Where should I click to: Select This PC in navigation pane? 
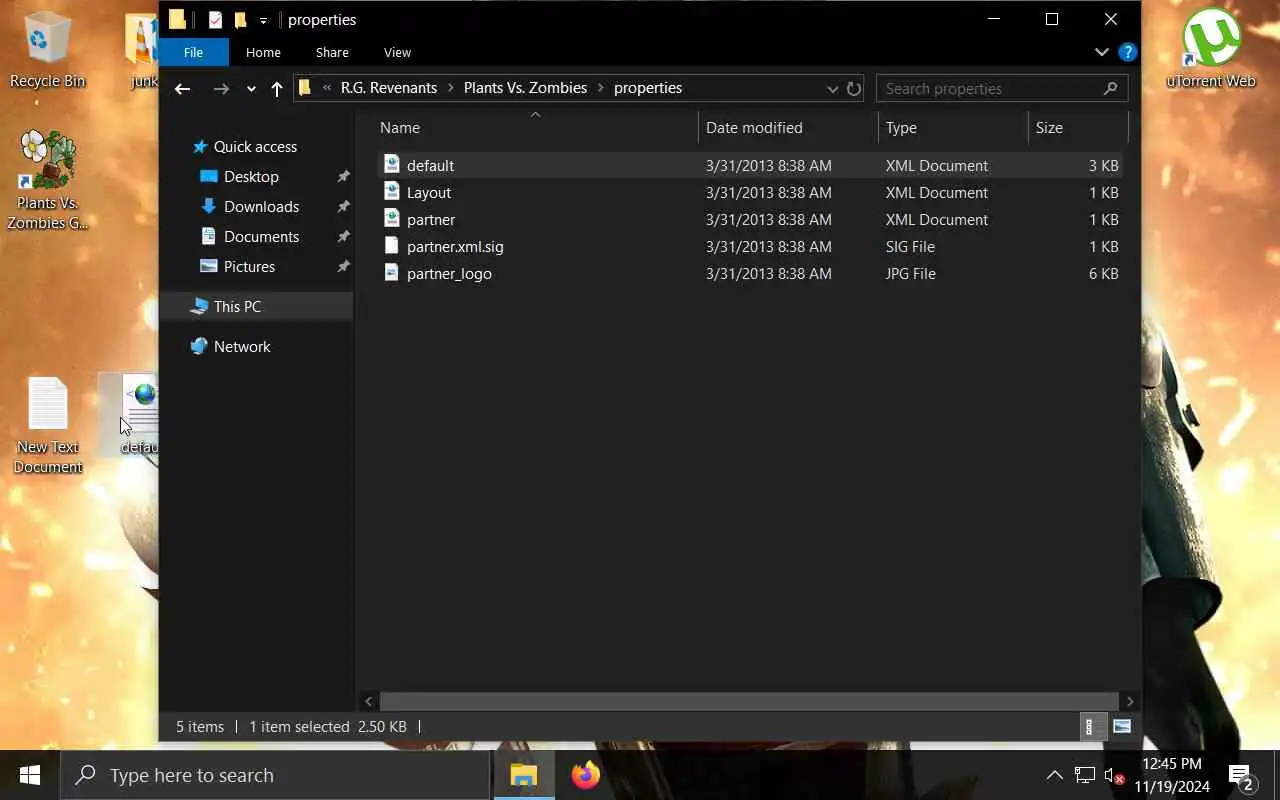click(x=237, y=306)
